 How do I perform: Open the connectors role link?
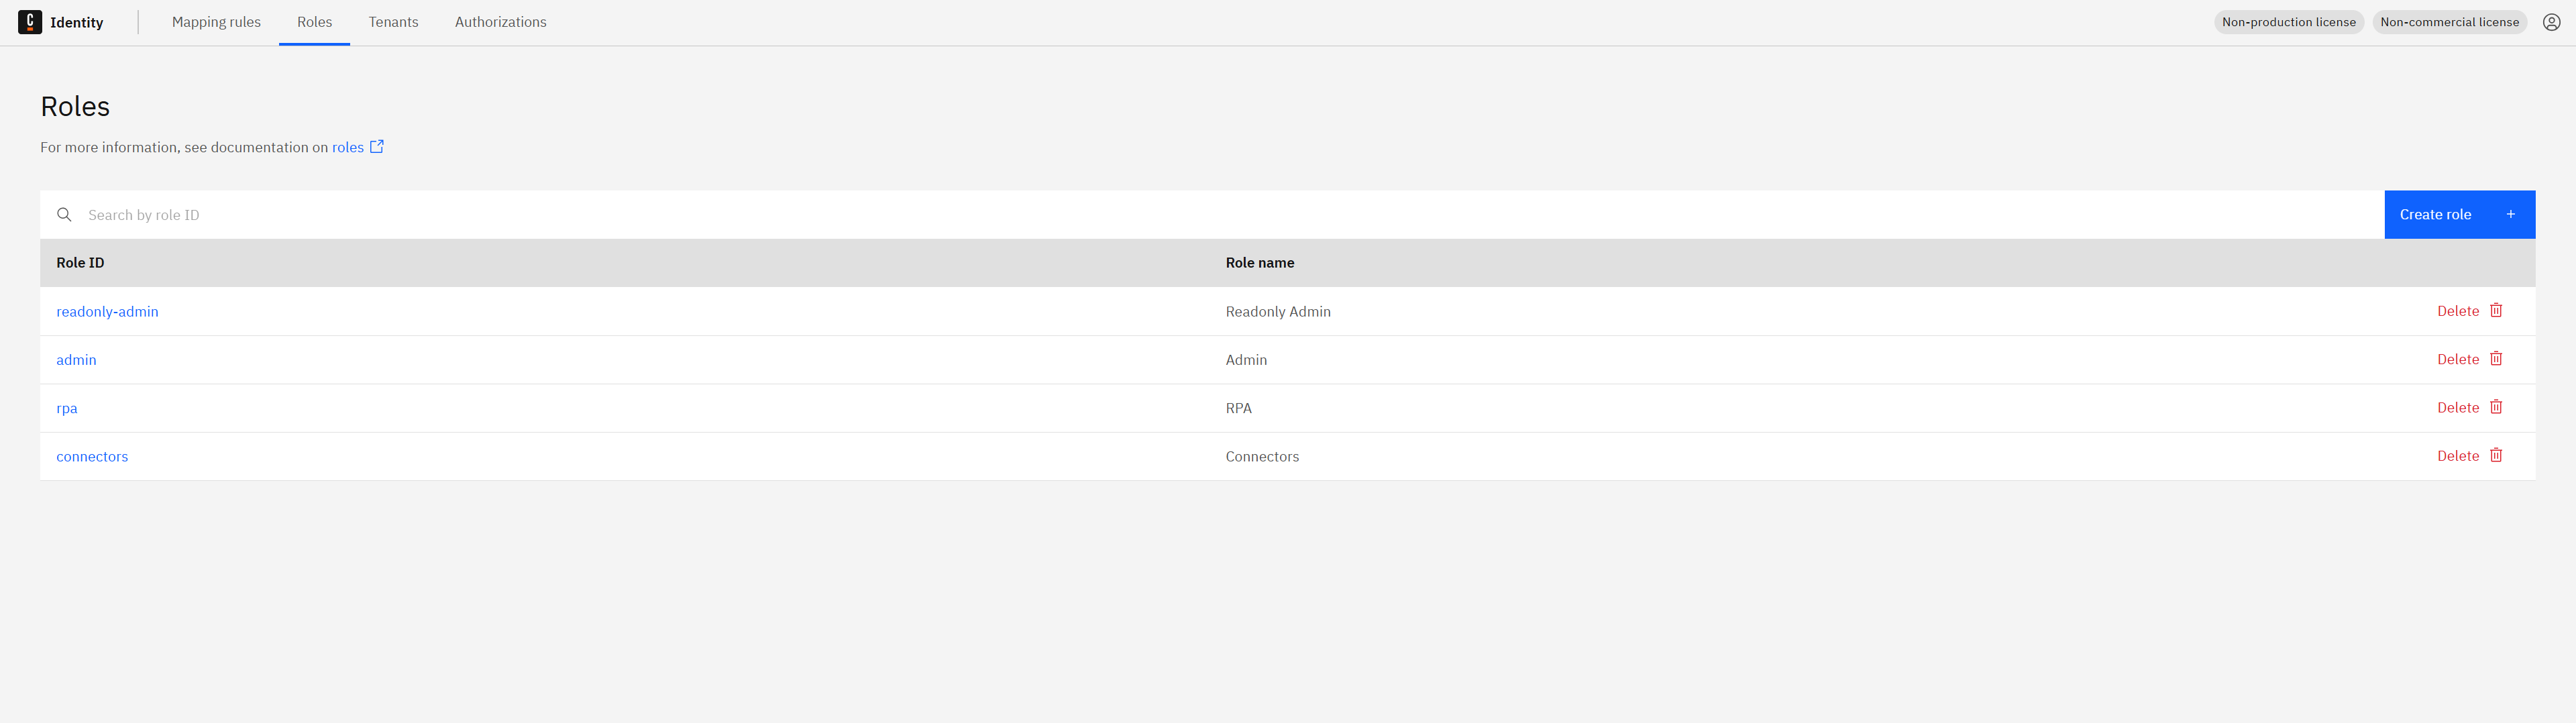(x=92, y=457)
